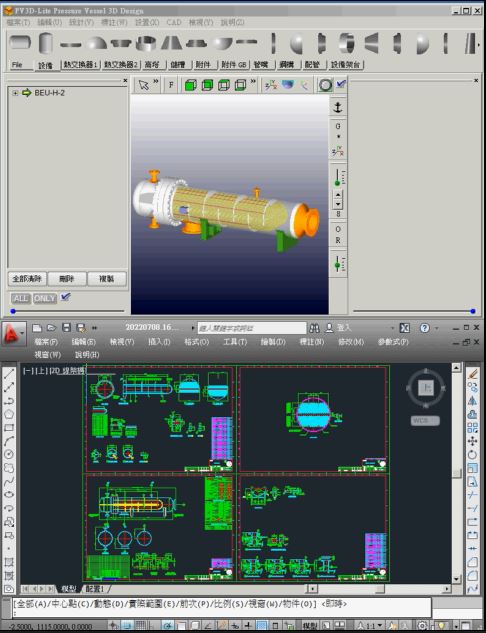This screenshot has width=486, height=633.
Task: Select the first solid green cube display mode
Action: click(x=190, y=85)
